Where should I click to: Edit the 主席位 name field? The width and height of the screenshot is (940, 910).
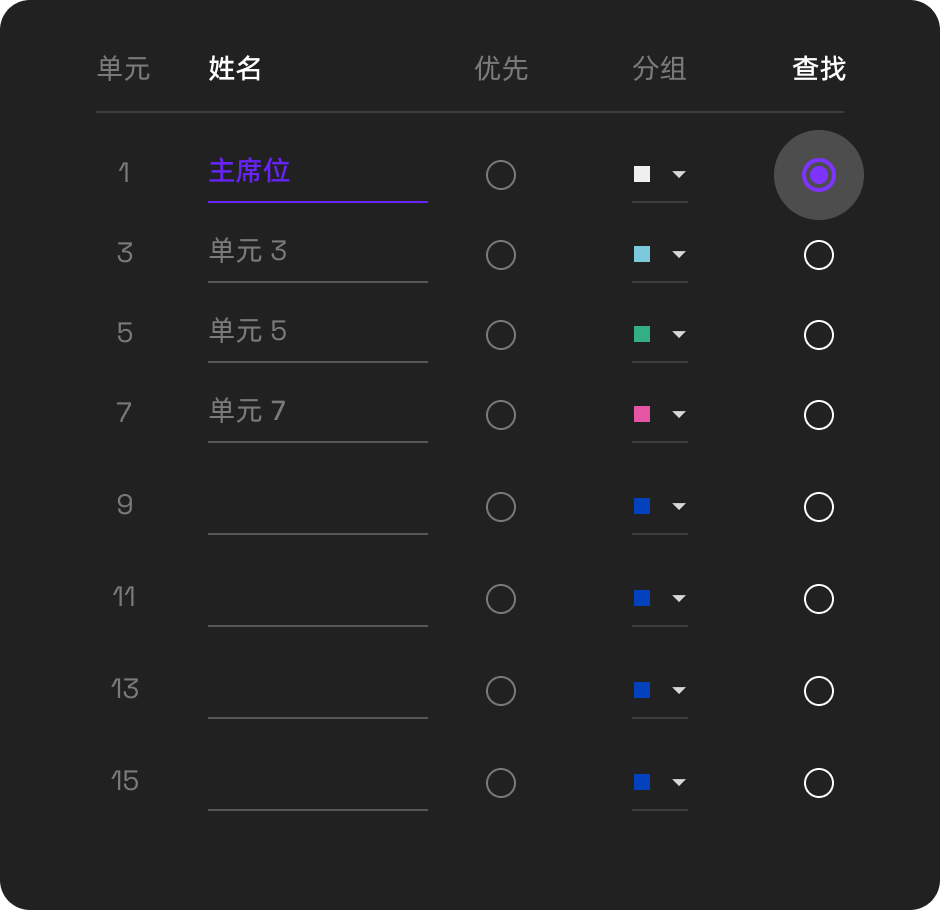(318, 174)
